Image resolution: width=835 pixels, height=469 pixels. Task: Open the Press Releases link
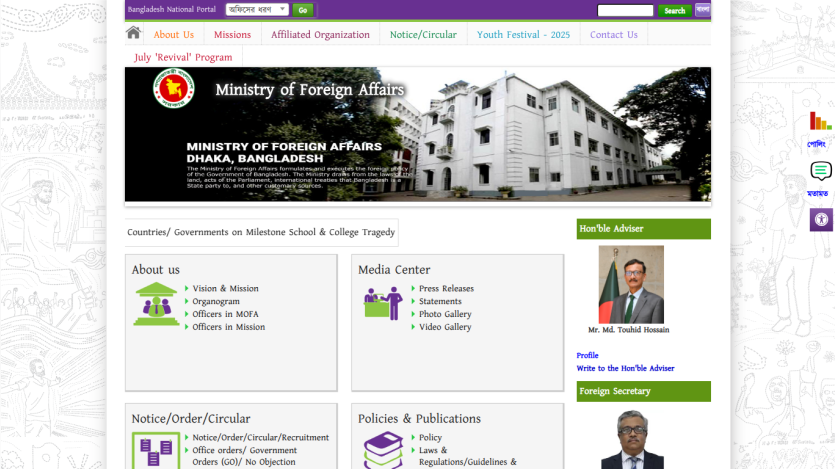pyautogui.click(x=446, y=289)
